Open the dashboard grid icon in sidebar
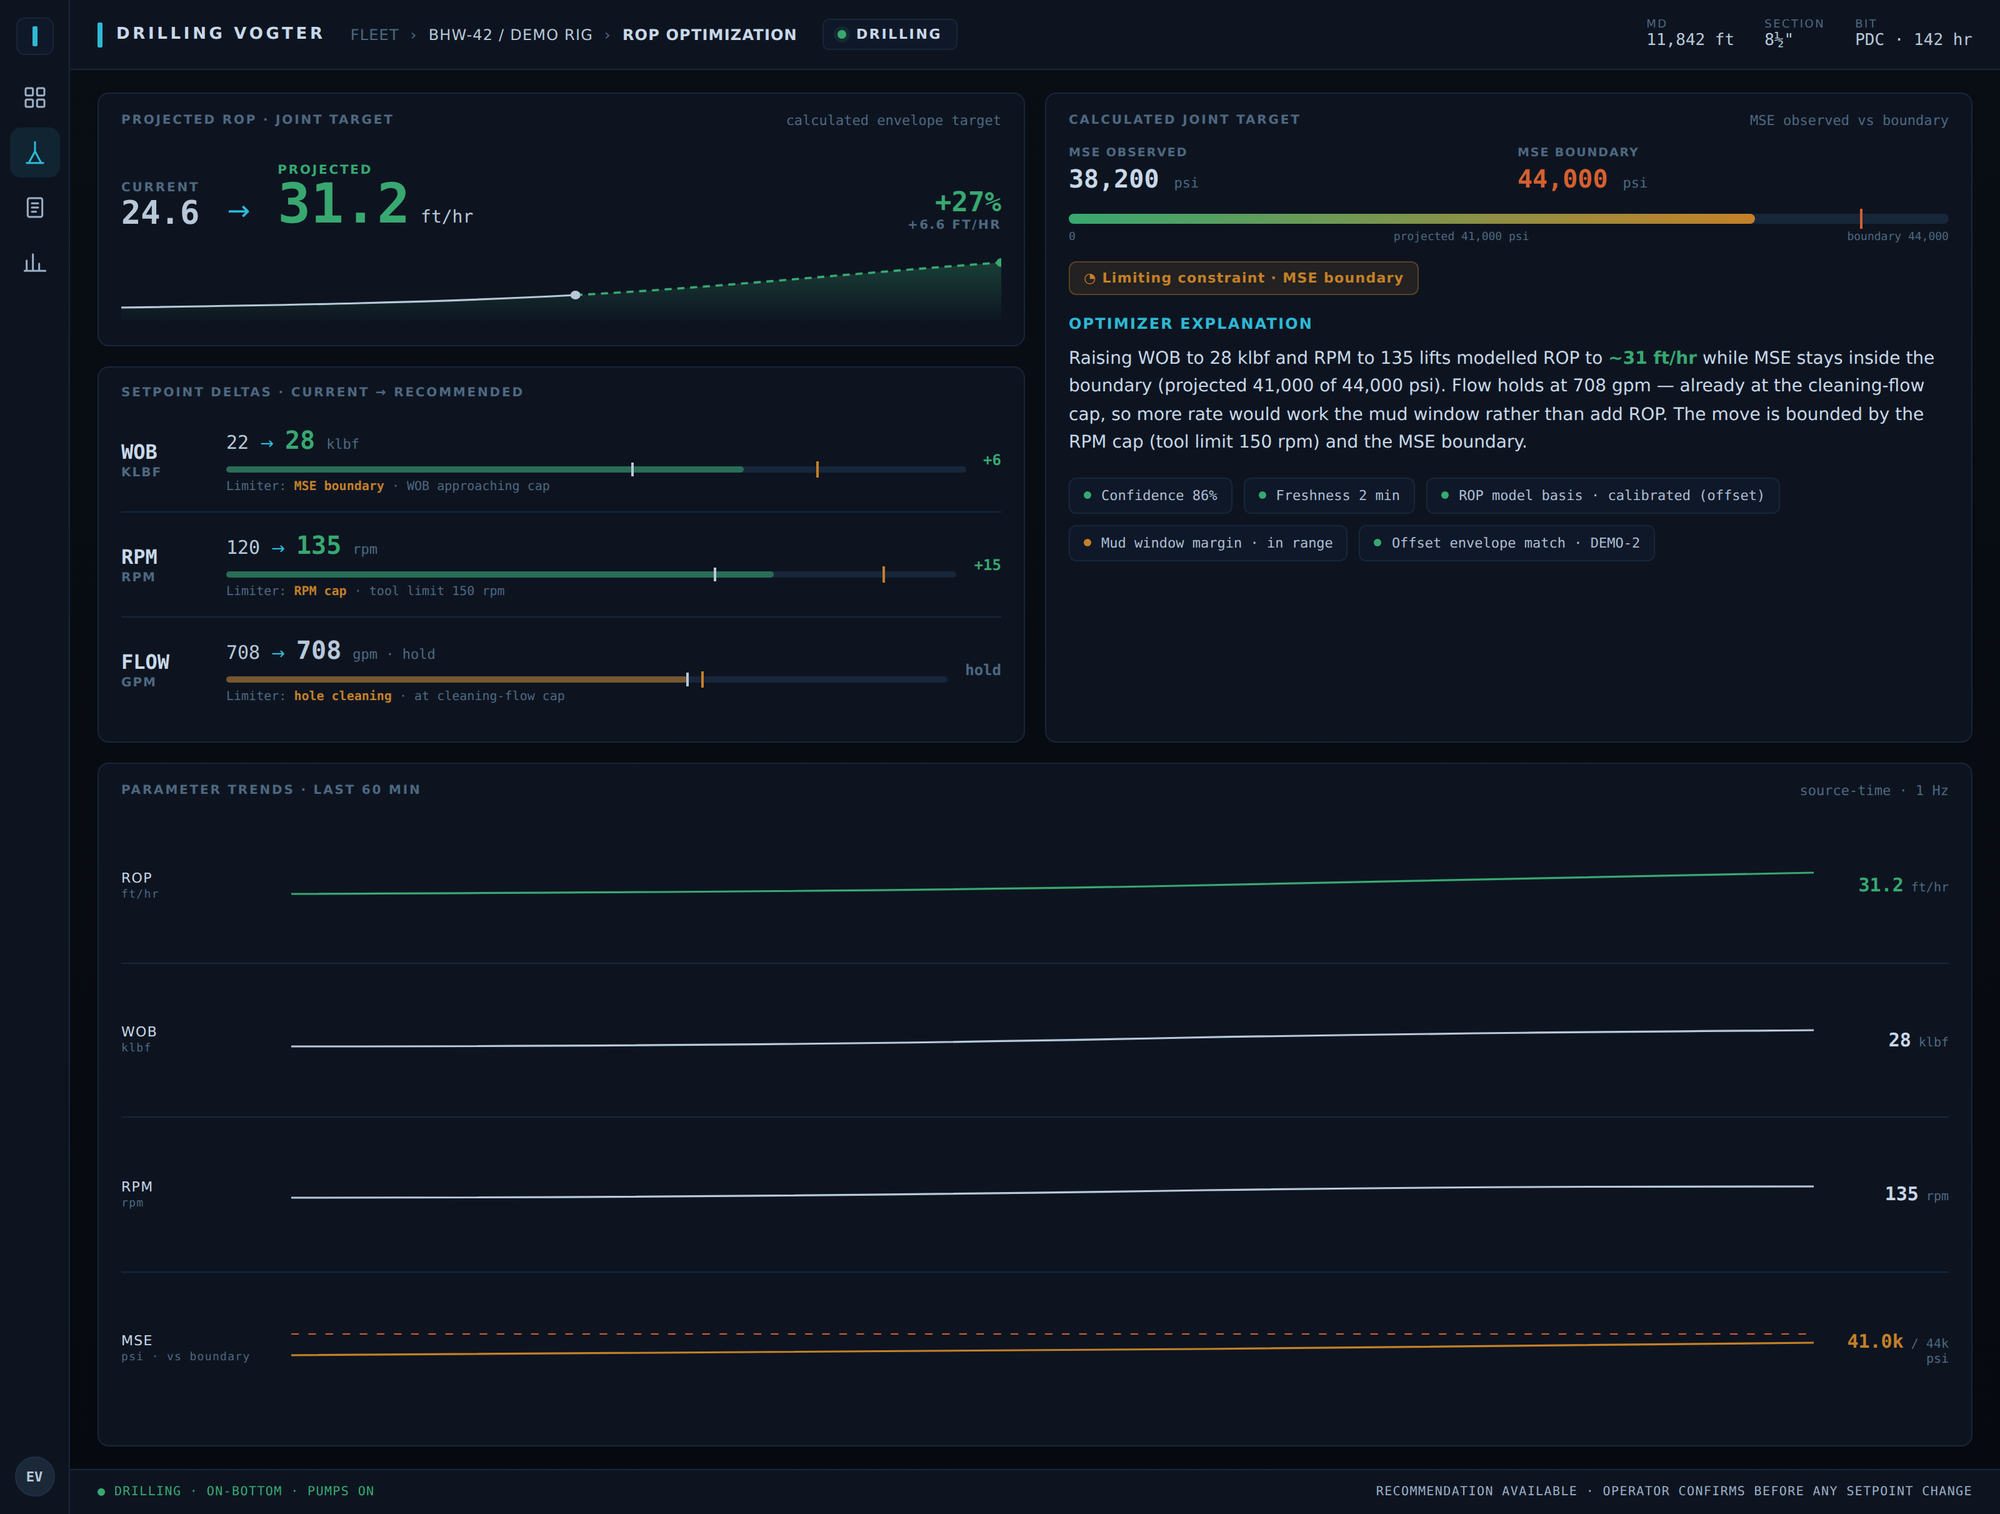This screenshot has width=2000, height=1514. coord(35,97)
